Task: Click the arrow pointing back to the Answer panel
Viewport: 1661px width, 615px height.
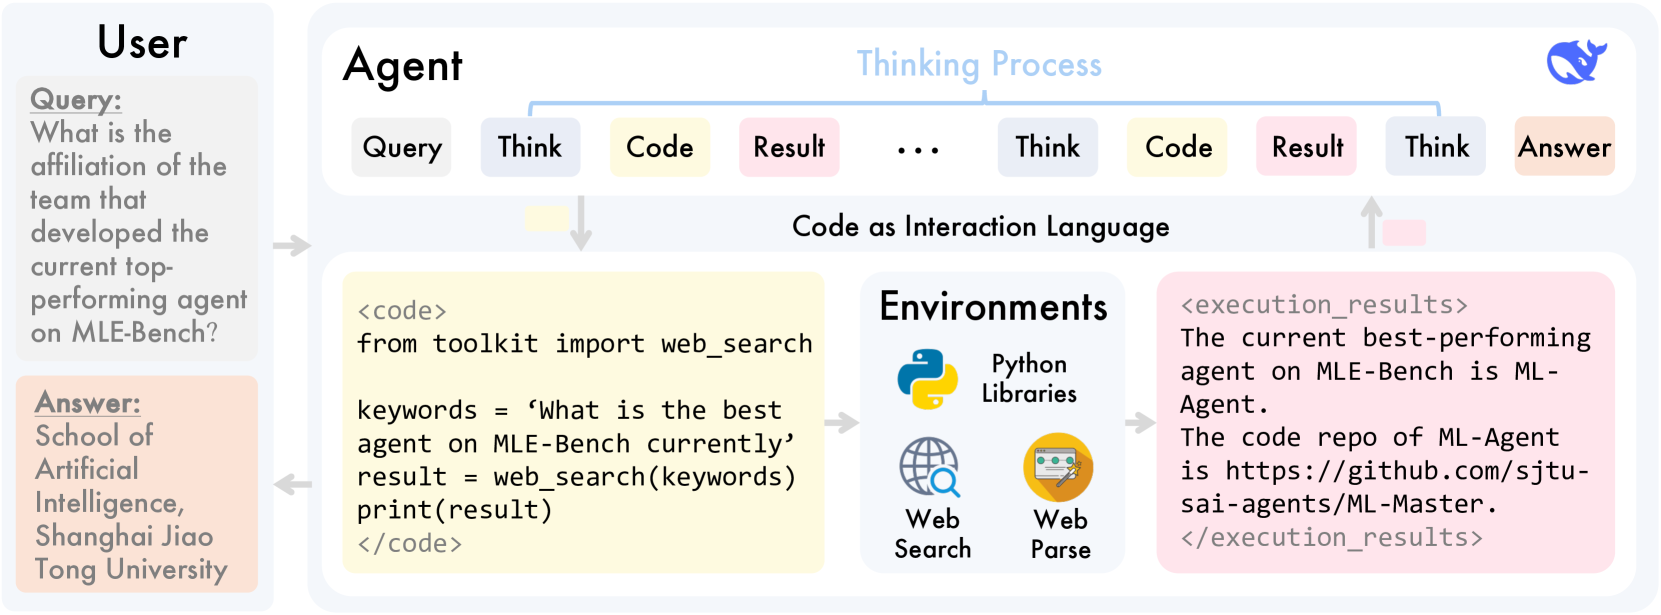Action: [x=292, y=485]
